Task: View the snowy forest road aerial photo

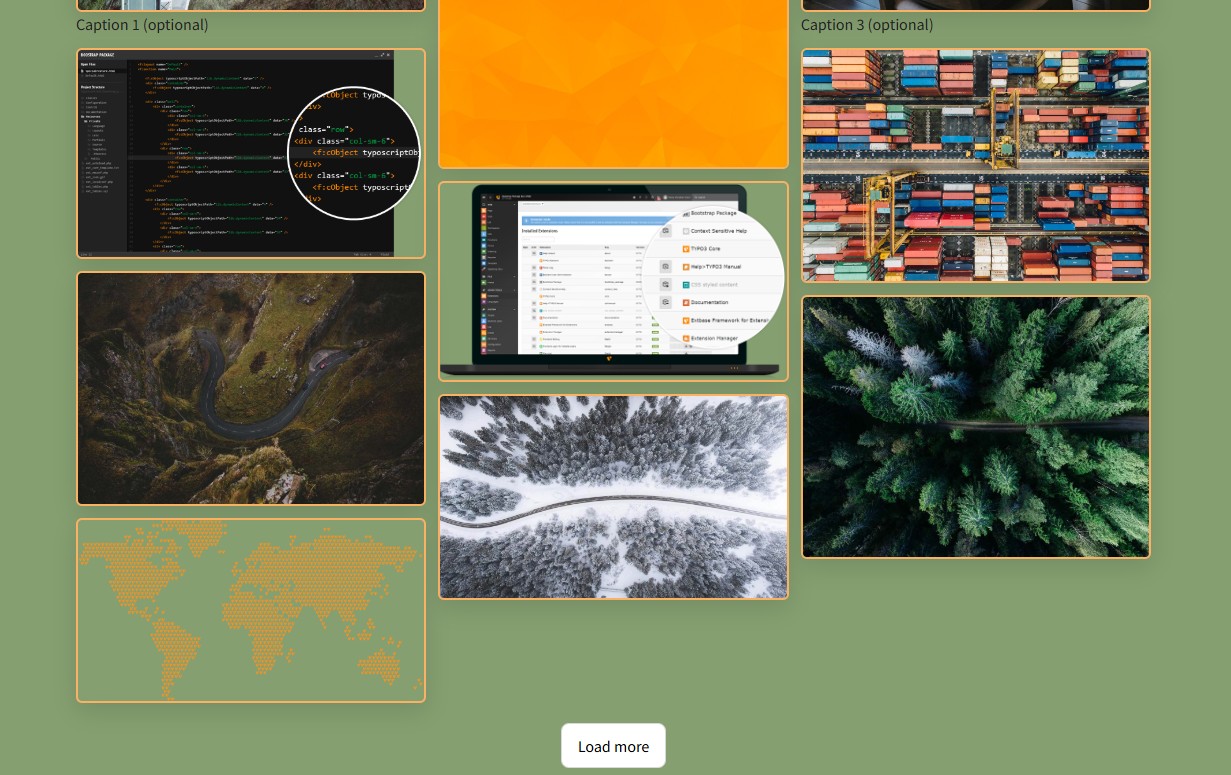Action: (x=613, y=497)
